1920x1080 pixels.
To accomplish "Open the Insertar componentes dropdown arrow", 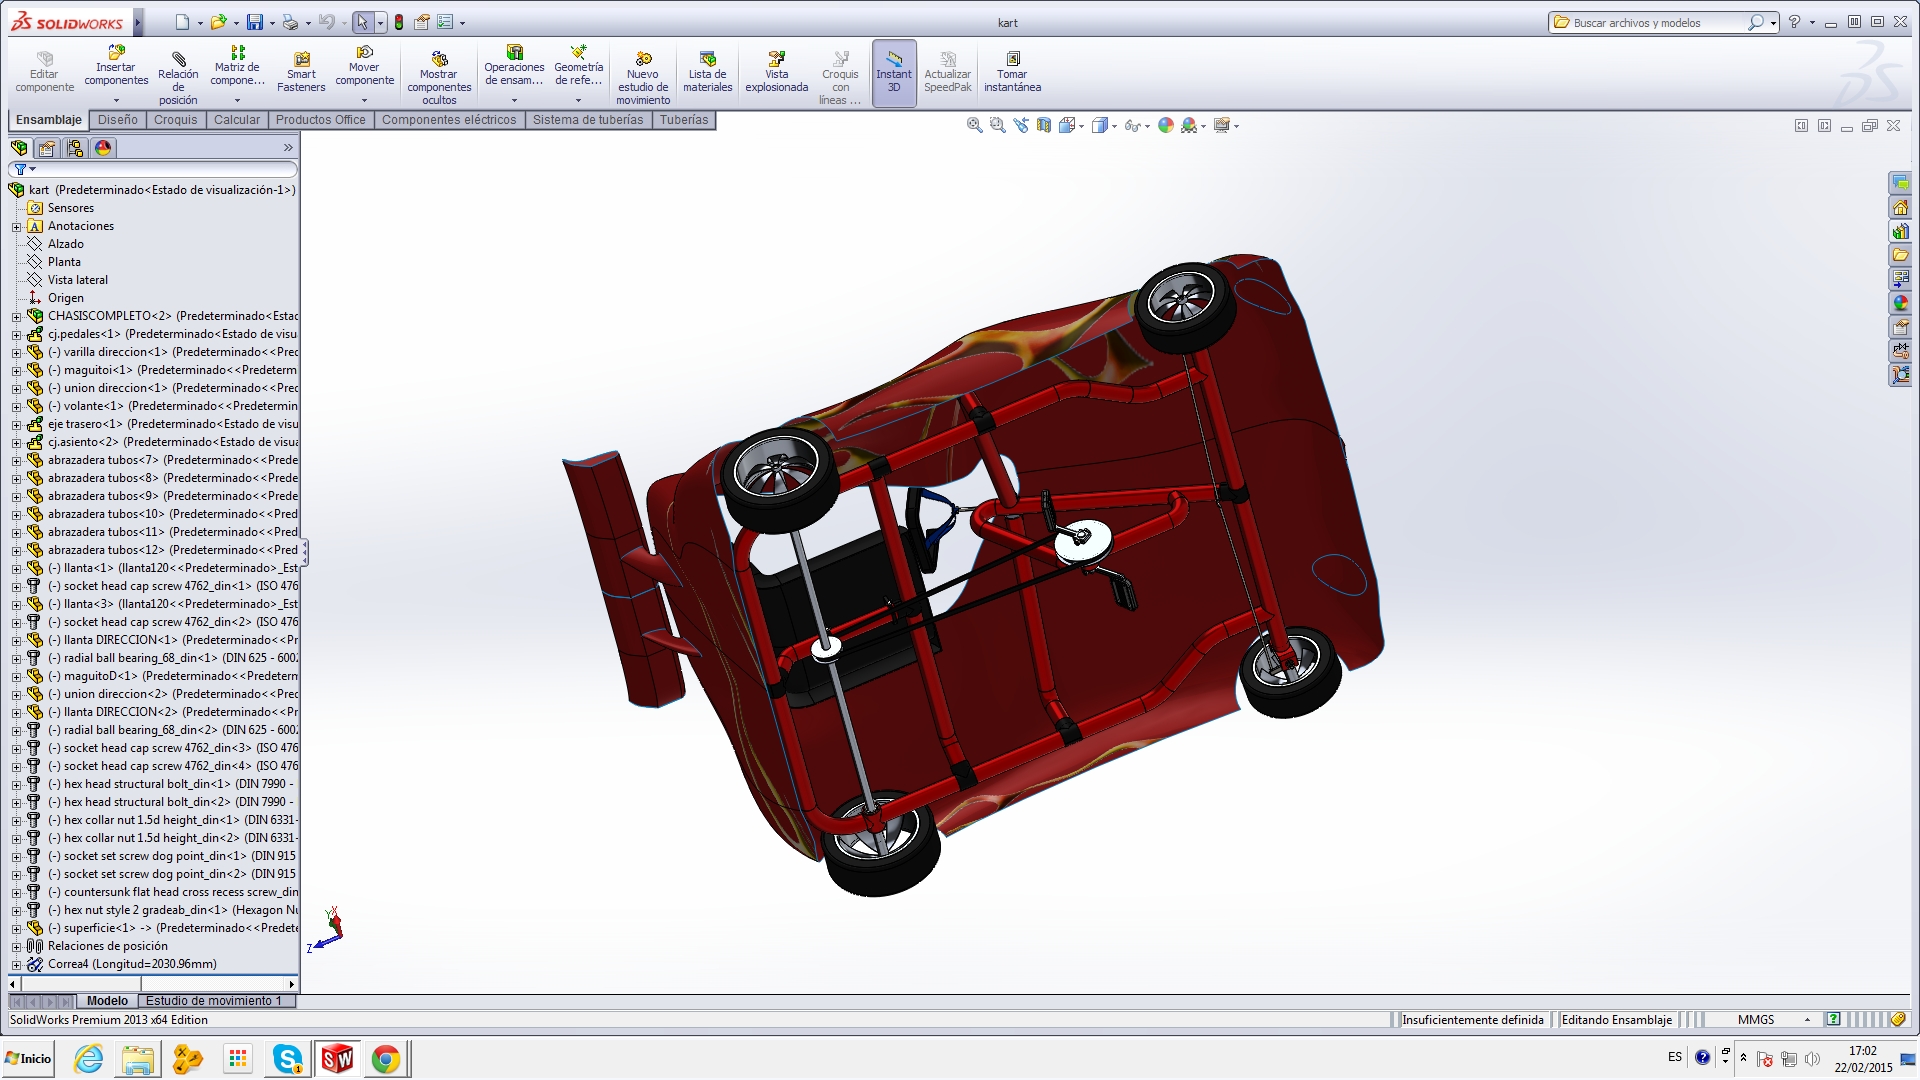I will click(x=116, y=100).
